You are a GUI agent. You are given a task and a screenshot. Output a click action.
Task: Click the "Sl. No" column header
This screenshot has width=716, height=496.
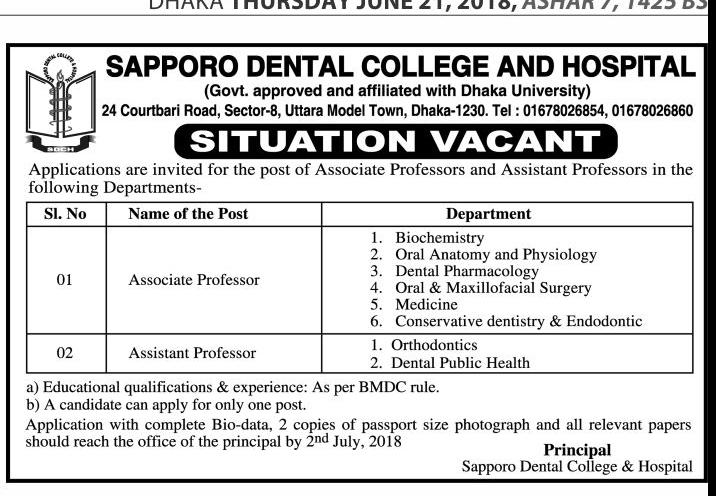click(x=64, y=214)
